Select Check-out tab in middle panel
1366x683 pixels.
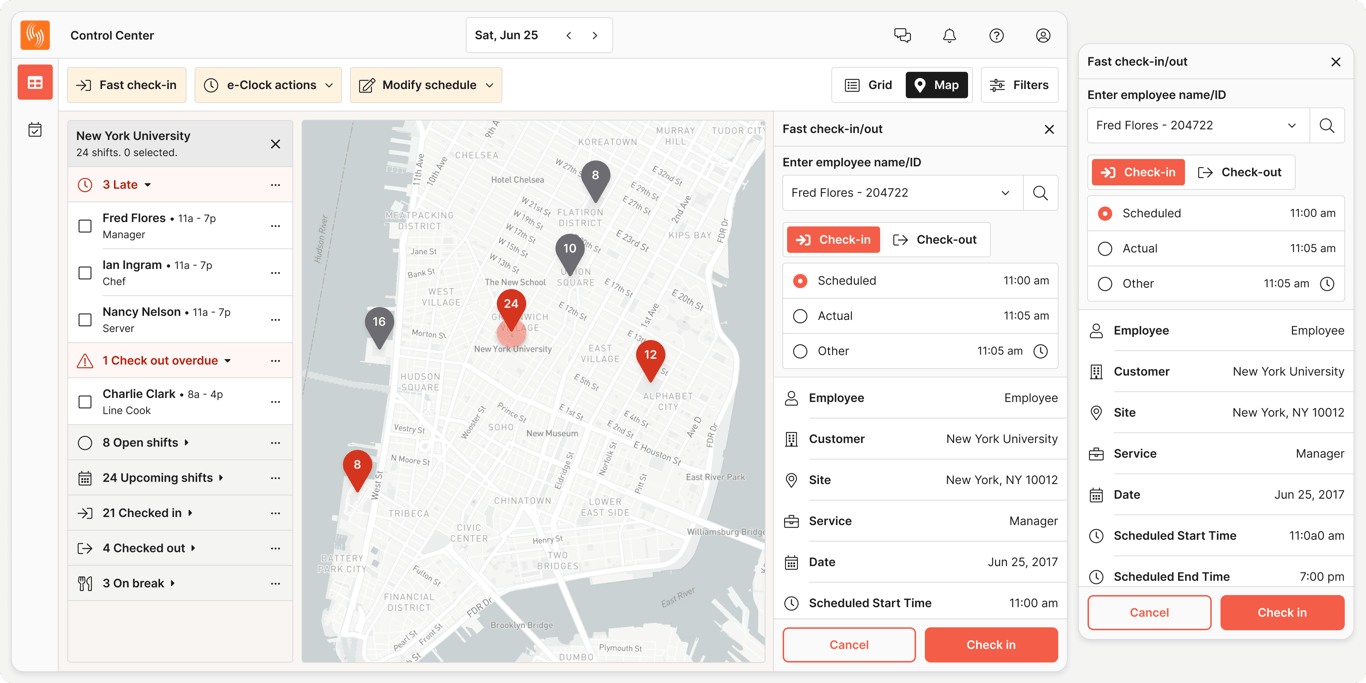[x=935, y=240]
